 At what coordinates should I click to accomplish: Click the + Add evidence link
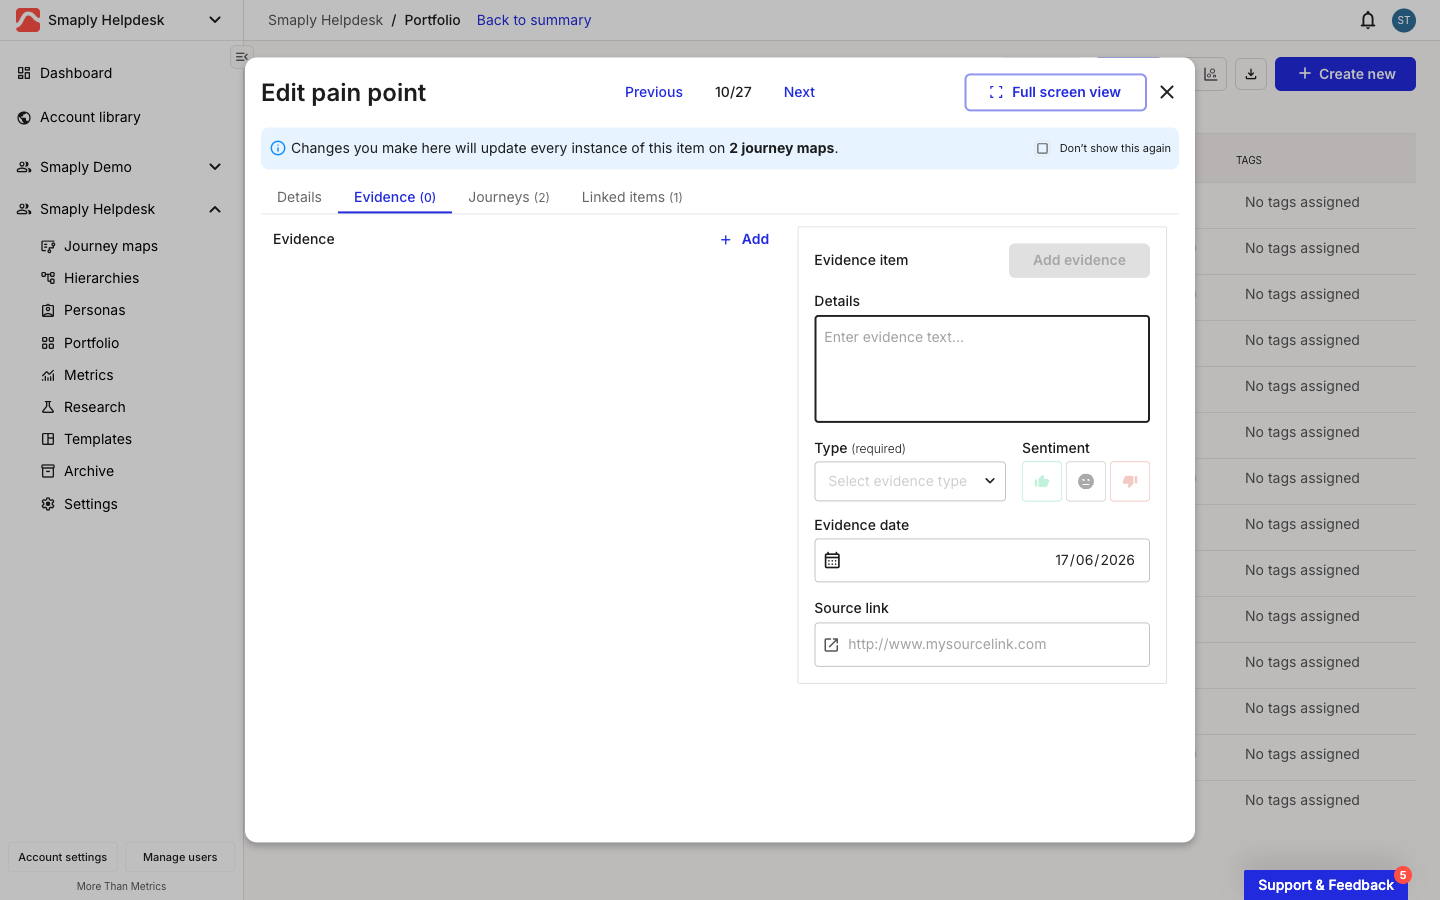(745, 239)
